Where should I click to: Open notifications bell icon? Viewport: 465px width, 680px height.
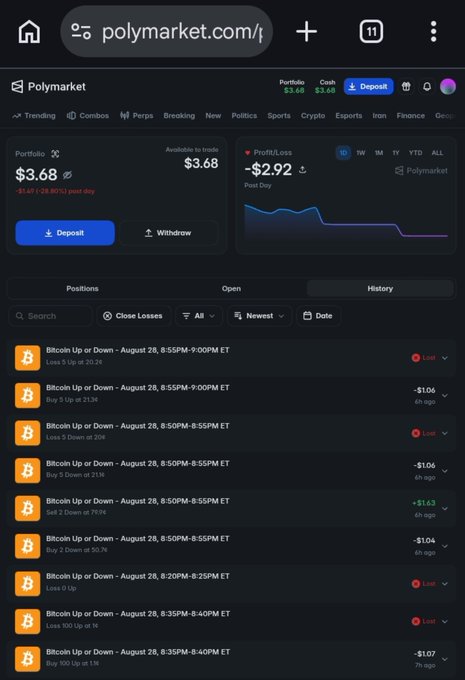point(427,87)
